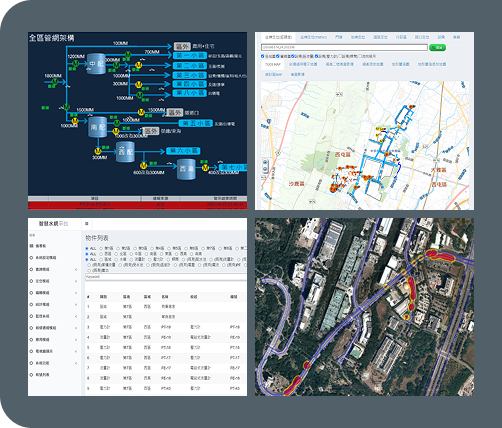
Task: Open the 儀表板 dashboard item with the grid icon
Action: coord(38,246)
